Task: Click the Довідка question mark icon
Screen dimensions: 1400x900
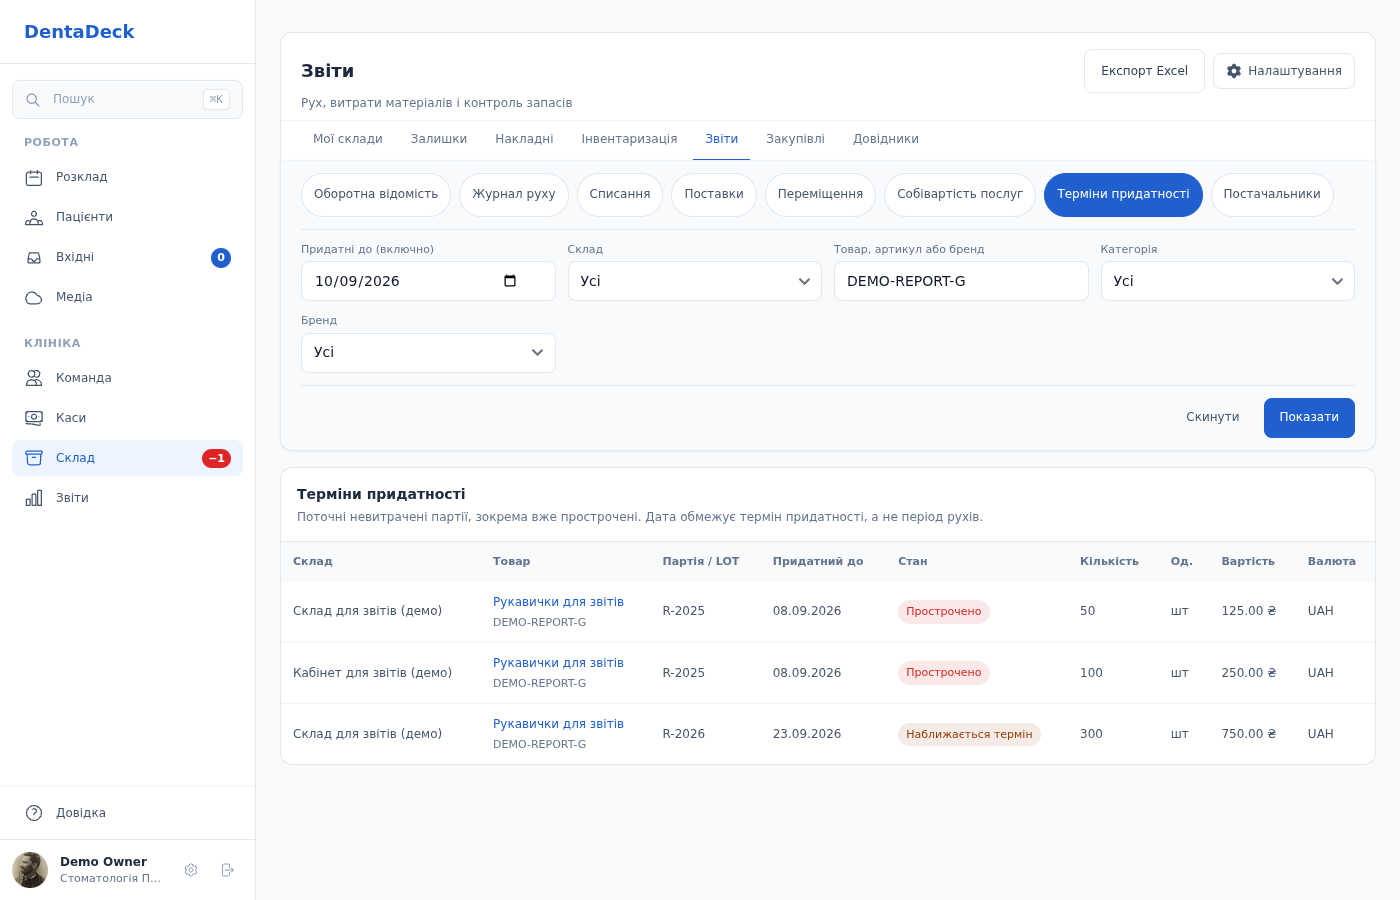Action: click(x=34, y=813)
